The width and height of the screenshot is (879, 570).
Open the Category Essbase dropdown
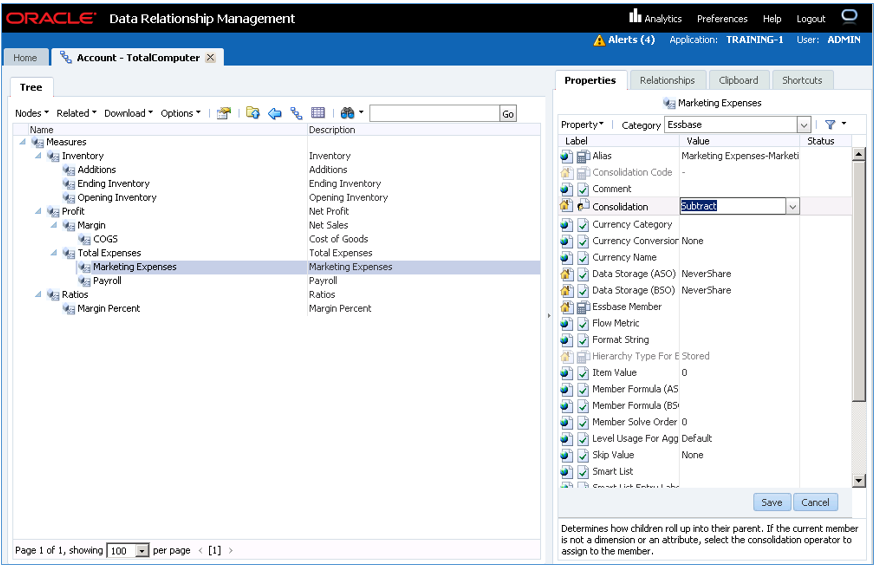(x=804, y=125)
